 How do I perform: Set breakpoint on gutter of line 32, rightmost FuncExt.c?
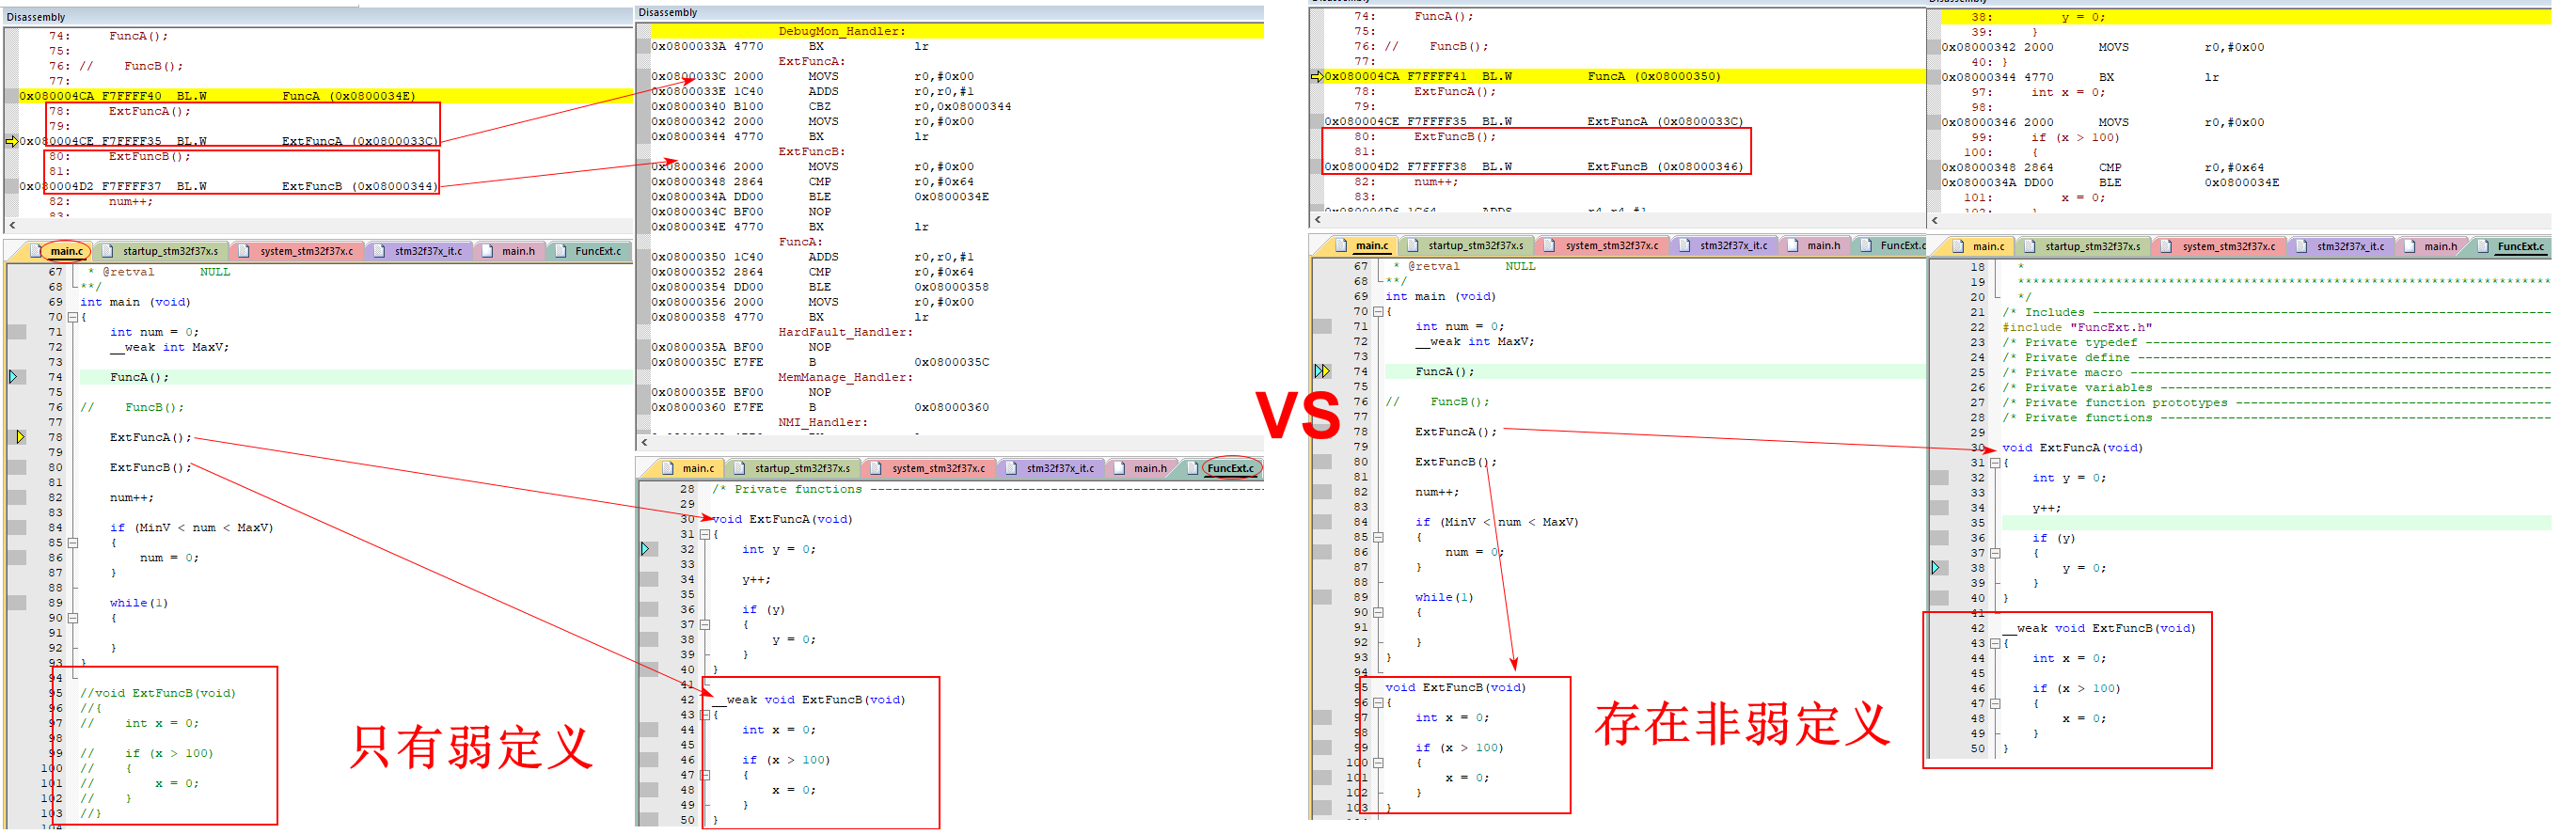coord(1939,478)
